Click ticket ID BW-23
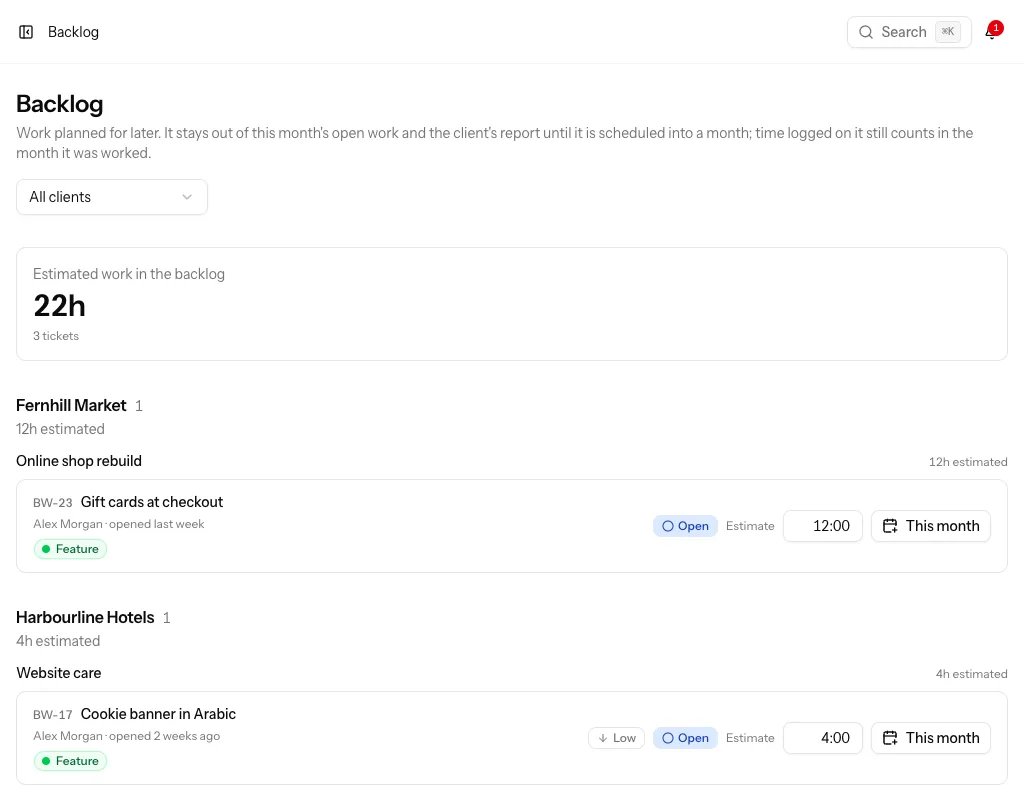Image resolution: width=1024 pixels, height=800 pixels. click(53, 502)
